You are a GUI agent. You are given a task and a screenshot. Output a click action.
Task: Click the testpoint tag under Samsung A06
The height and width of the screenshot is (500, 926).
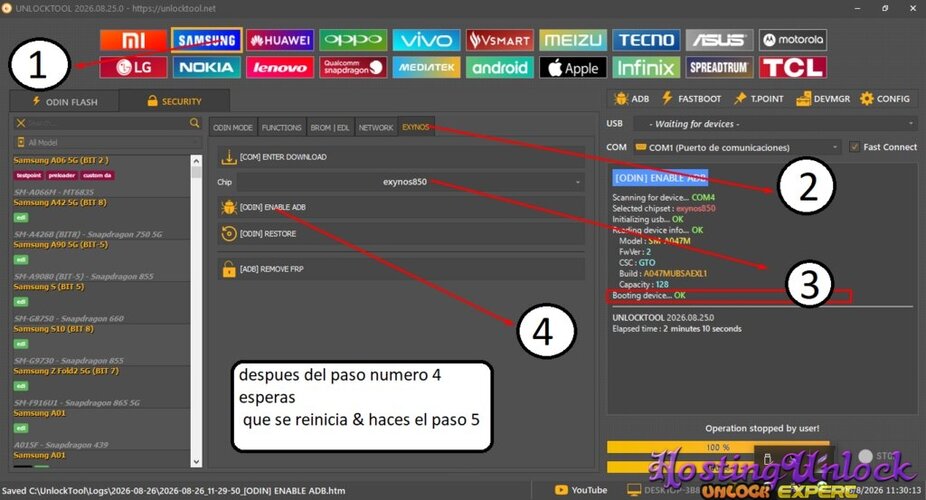coord(28,175)
